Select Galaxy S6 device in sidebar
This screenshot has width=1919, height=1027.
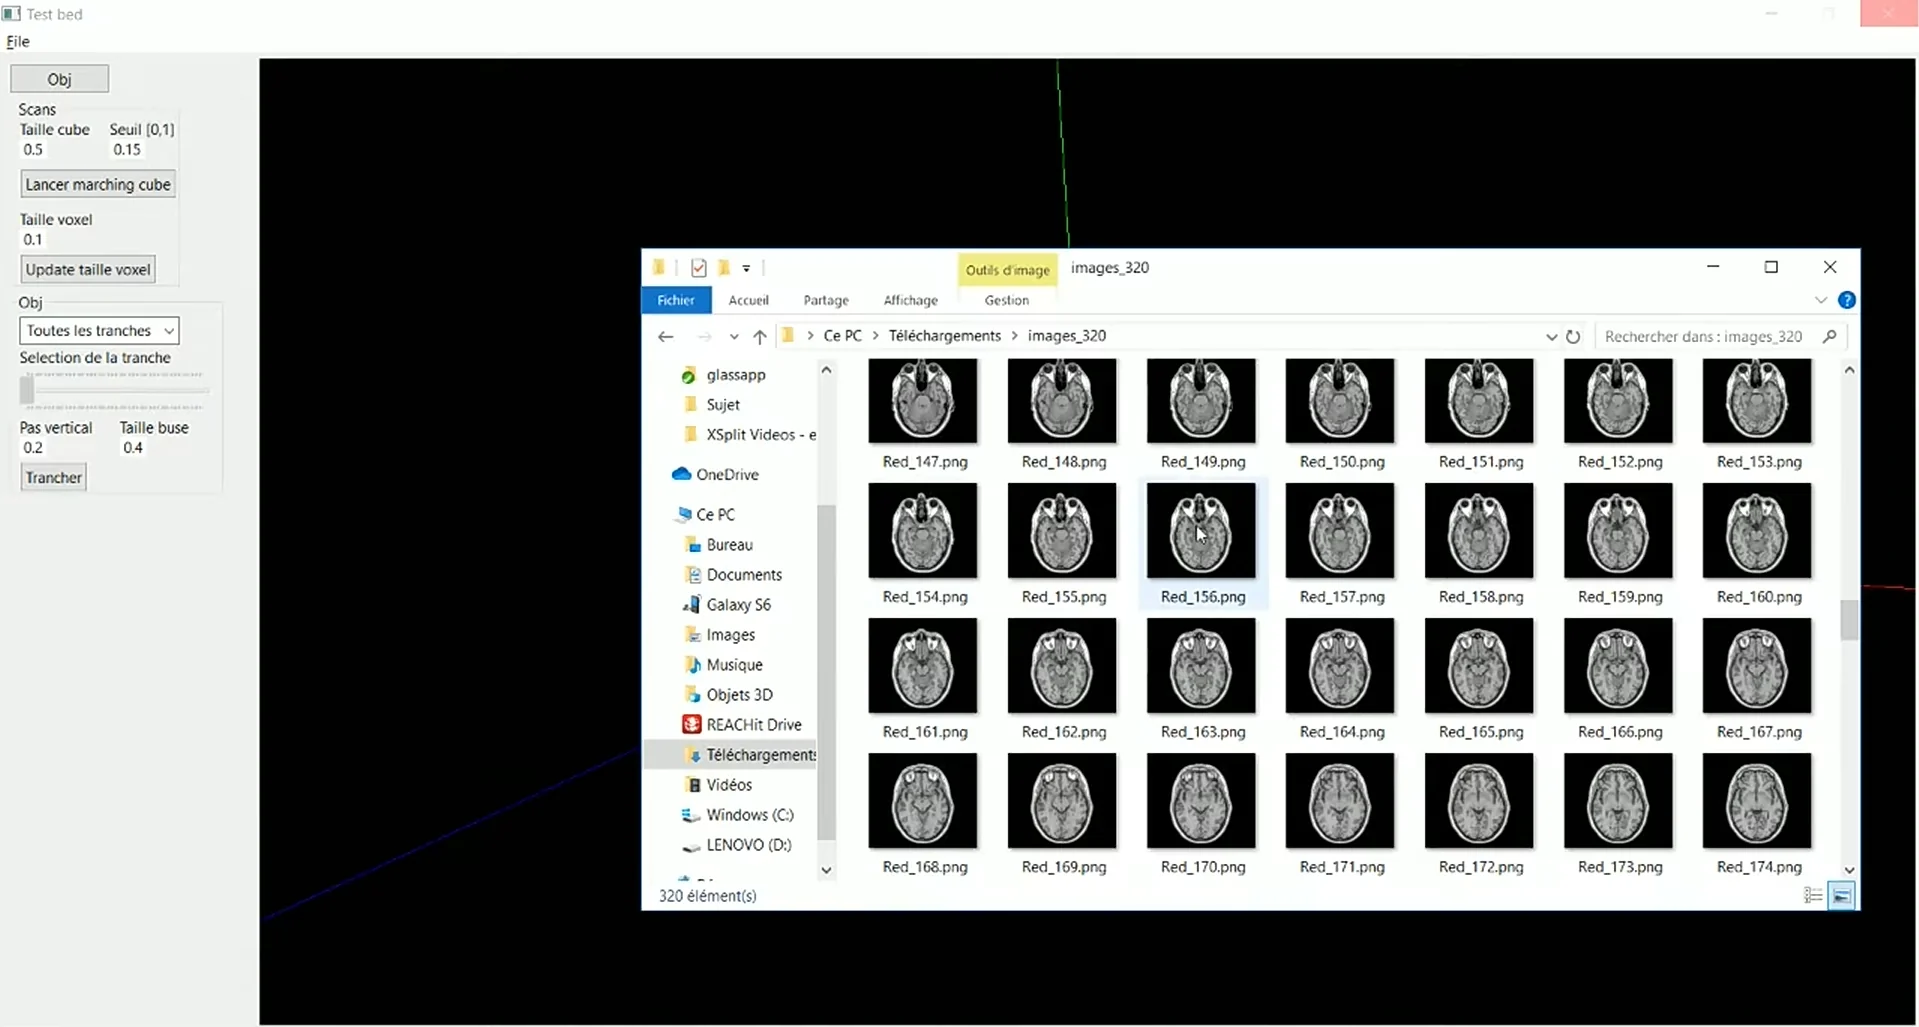pyautogui.click(x=738, y=605)
